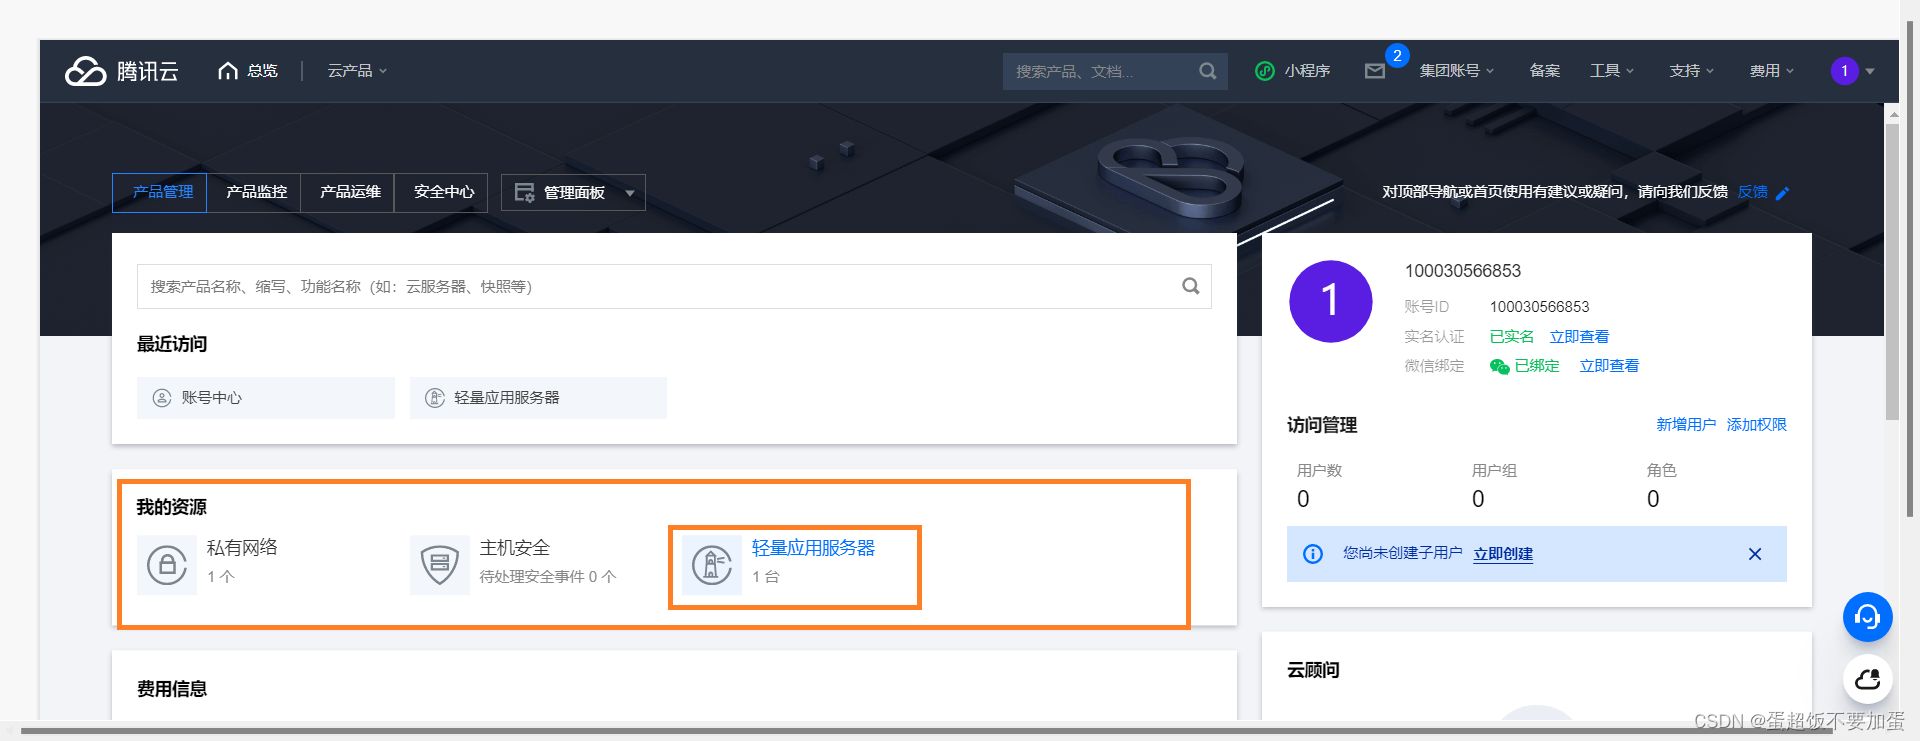
Task: Click the recent 轻量应用服务器 lighthouse icon
Action: [435, 398]
